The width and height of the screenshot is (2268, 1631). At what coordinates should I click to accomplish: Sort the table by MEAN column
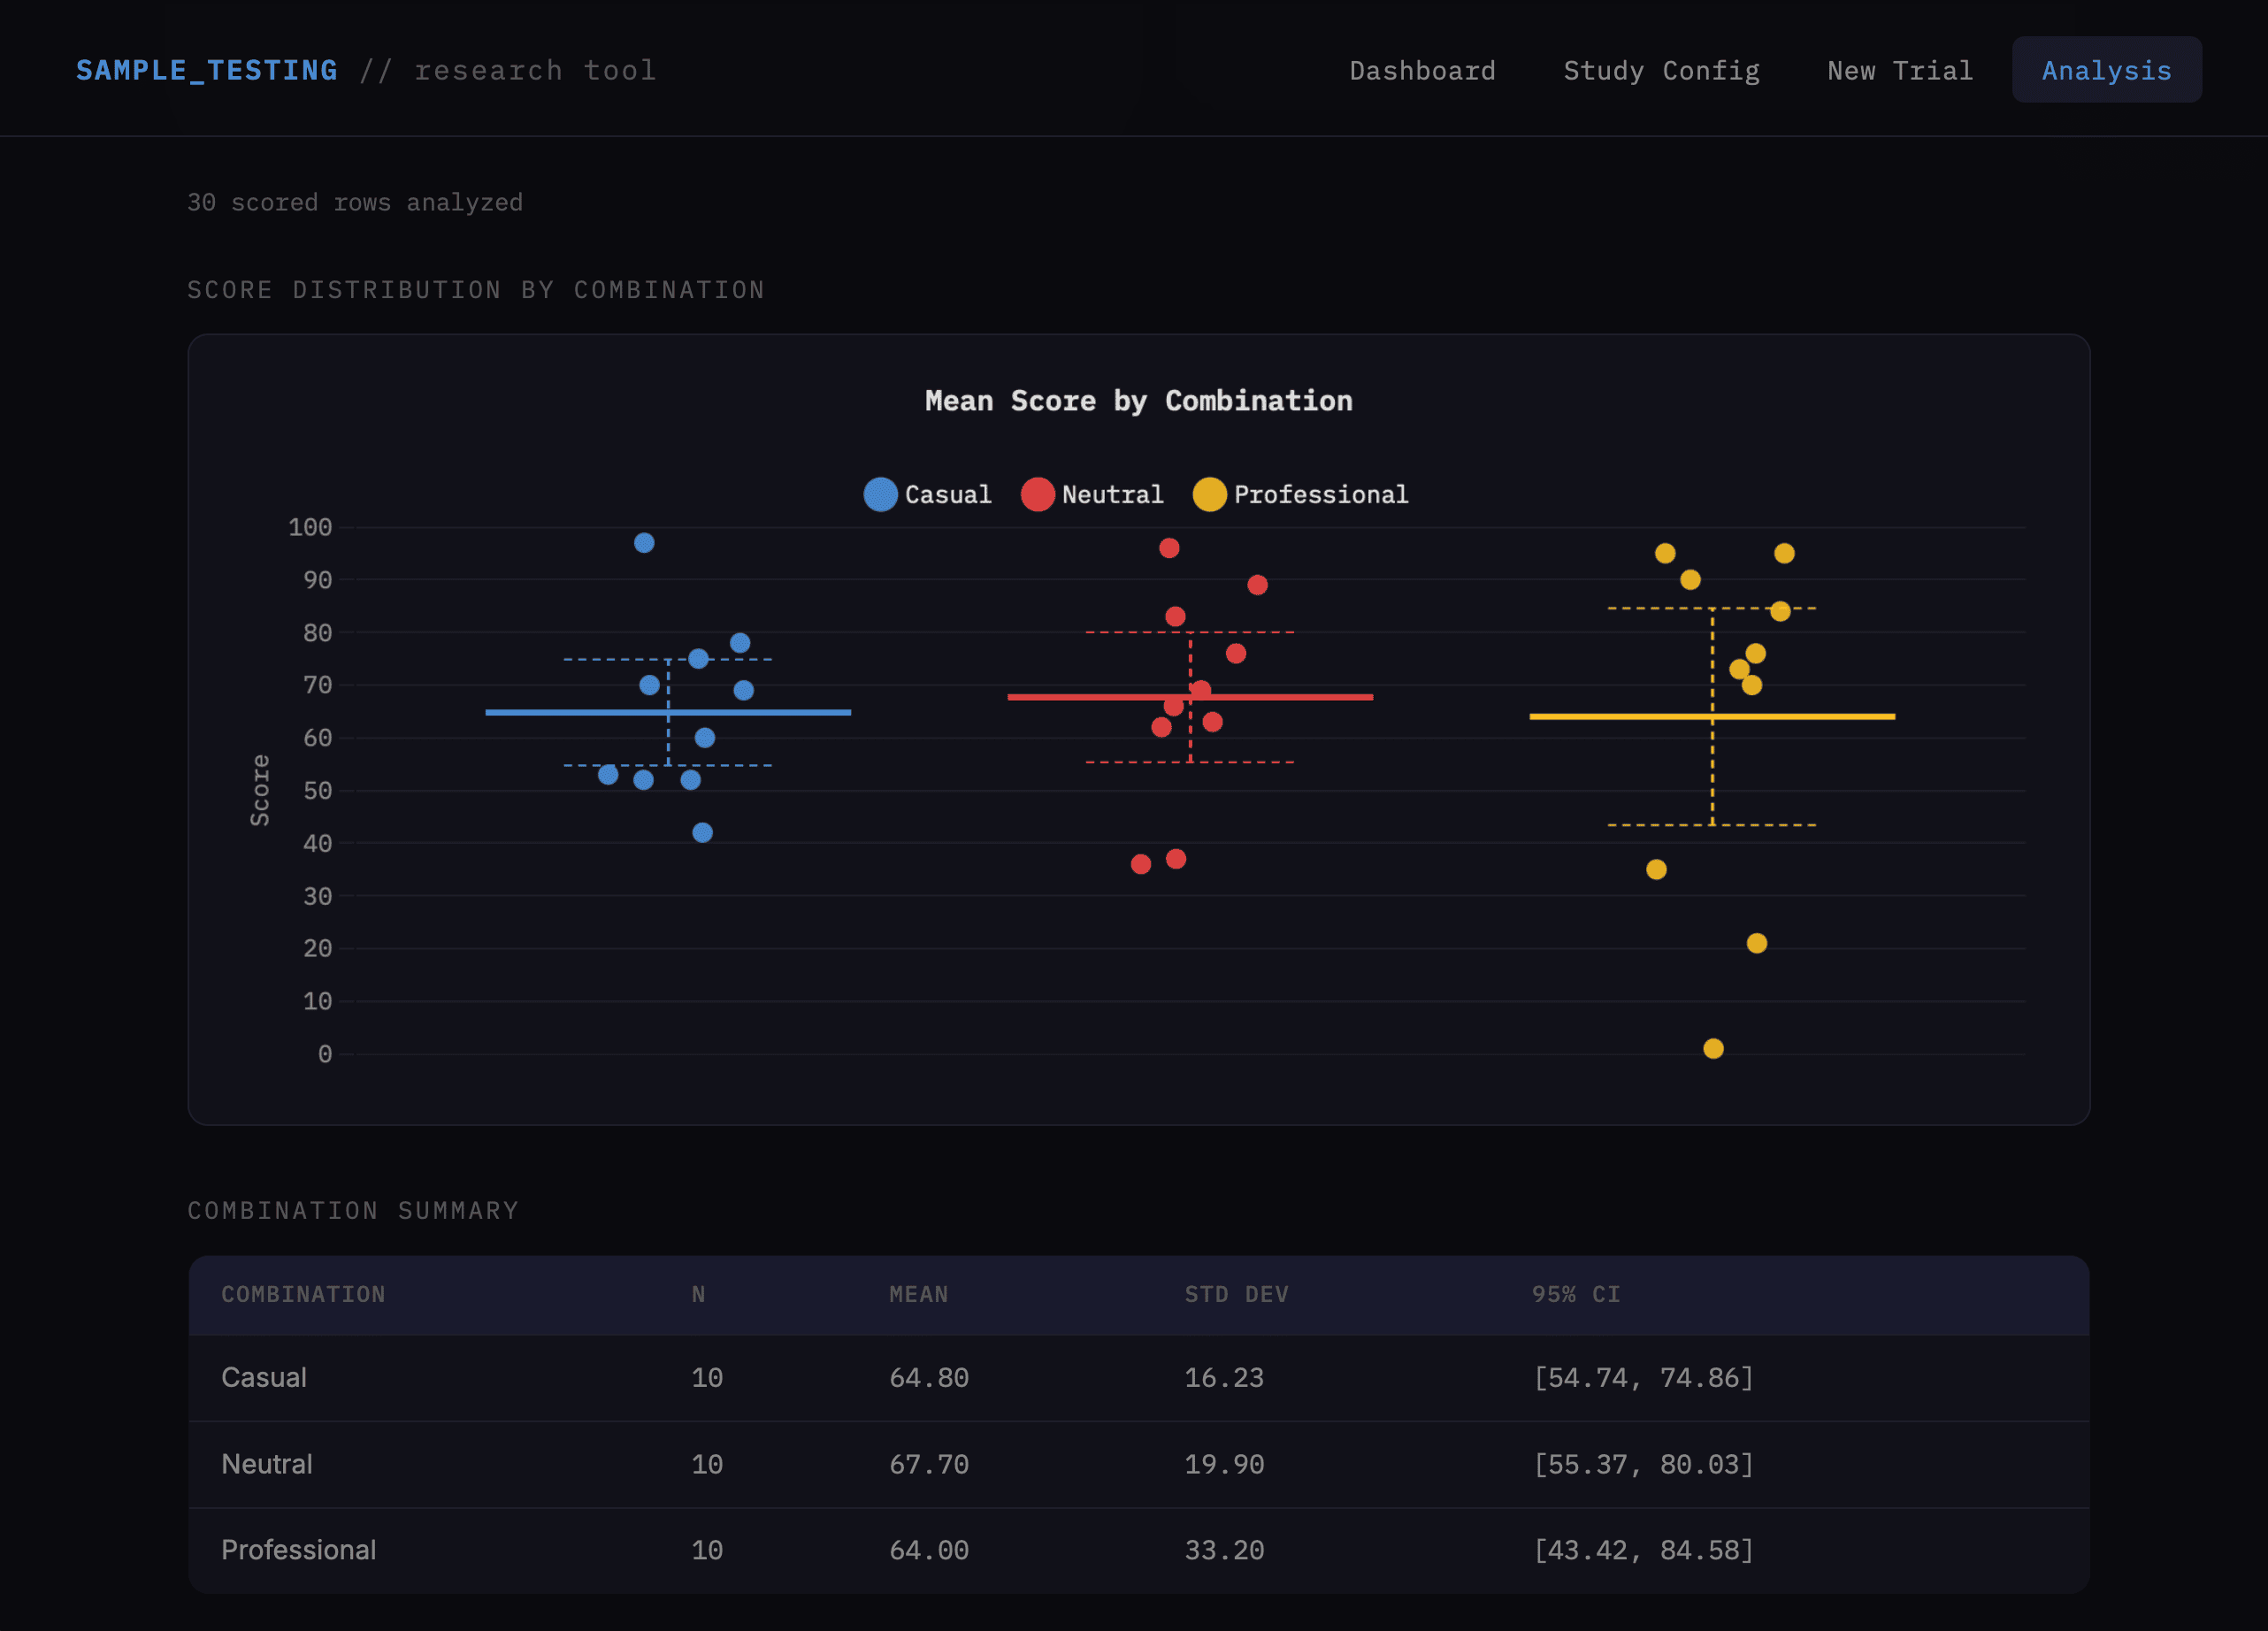click(x=918, y=1294)
